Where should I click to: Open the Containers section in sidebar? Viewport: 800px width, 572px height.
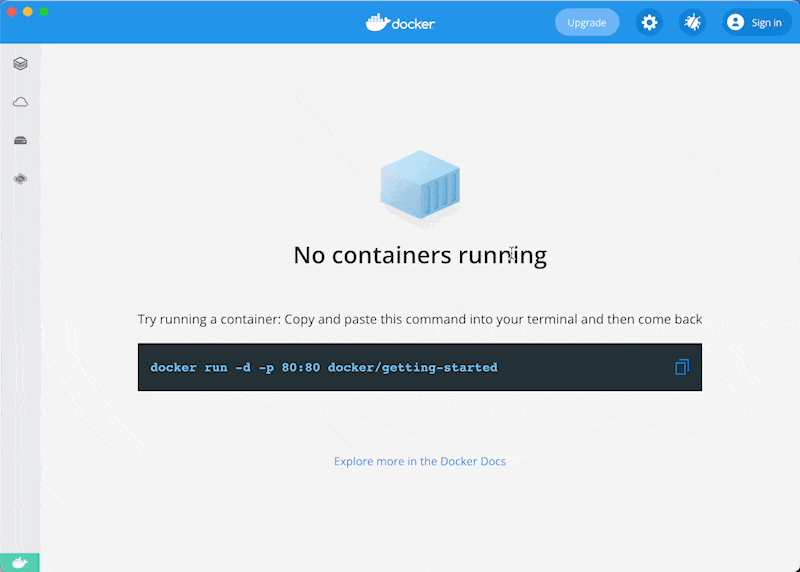click(x=20, y=63)
